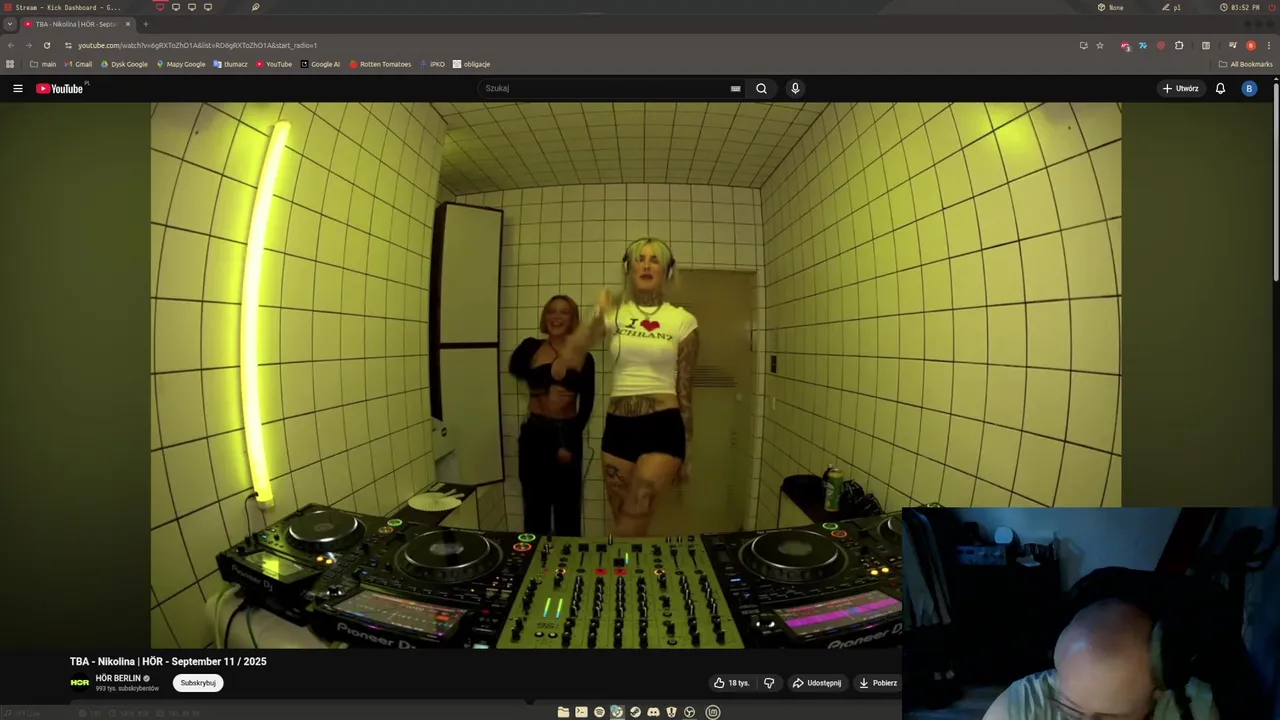Viewport: 1280px width, 720px height.
Task: Open the Google AI bookmark
Action: (x=320, y=64)
